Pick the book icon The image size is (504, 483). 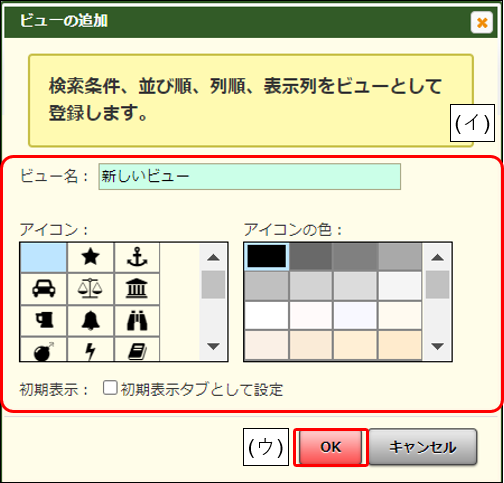coord(137,349)
